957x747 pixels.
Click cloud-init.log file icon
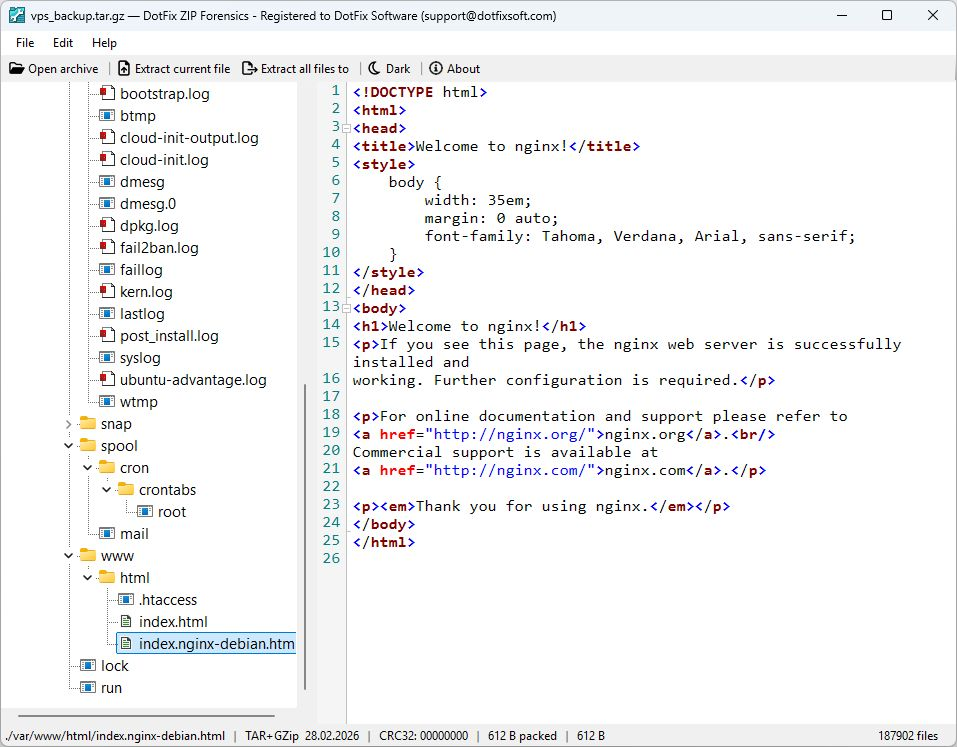click(107, 159)
